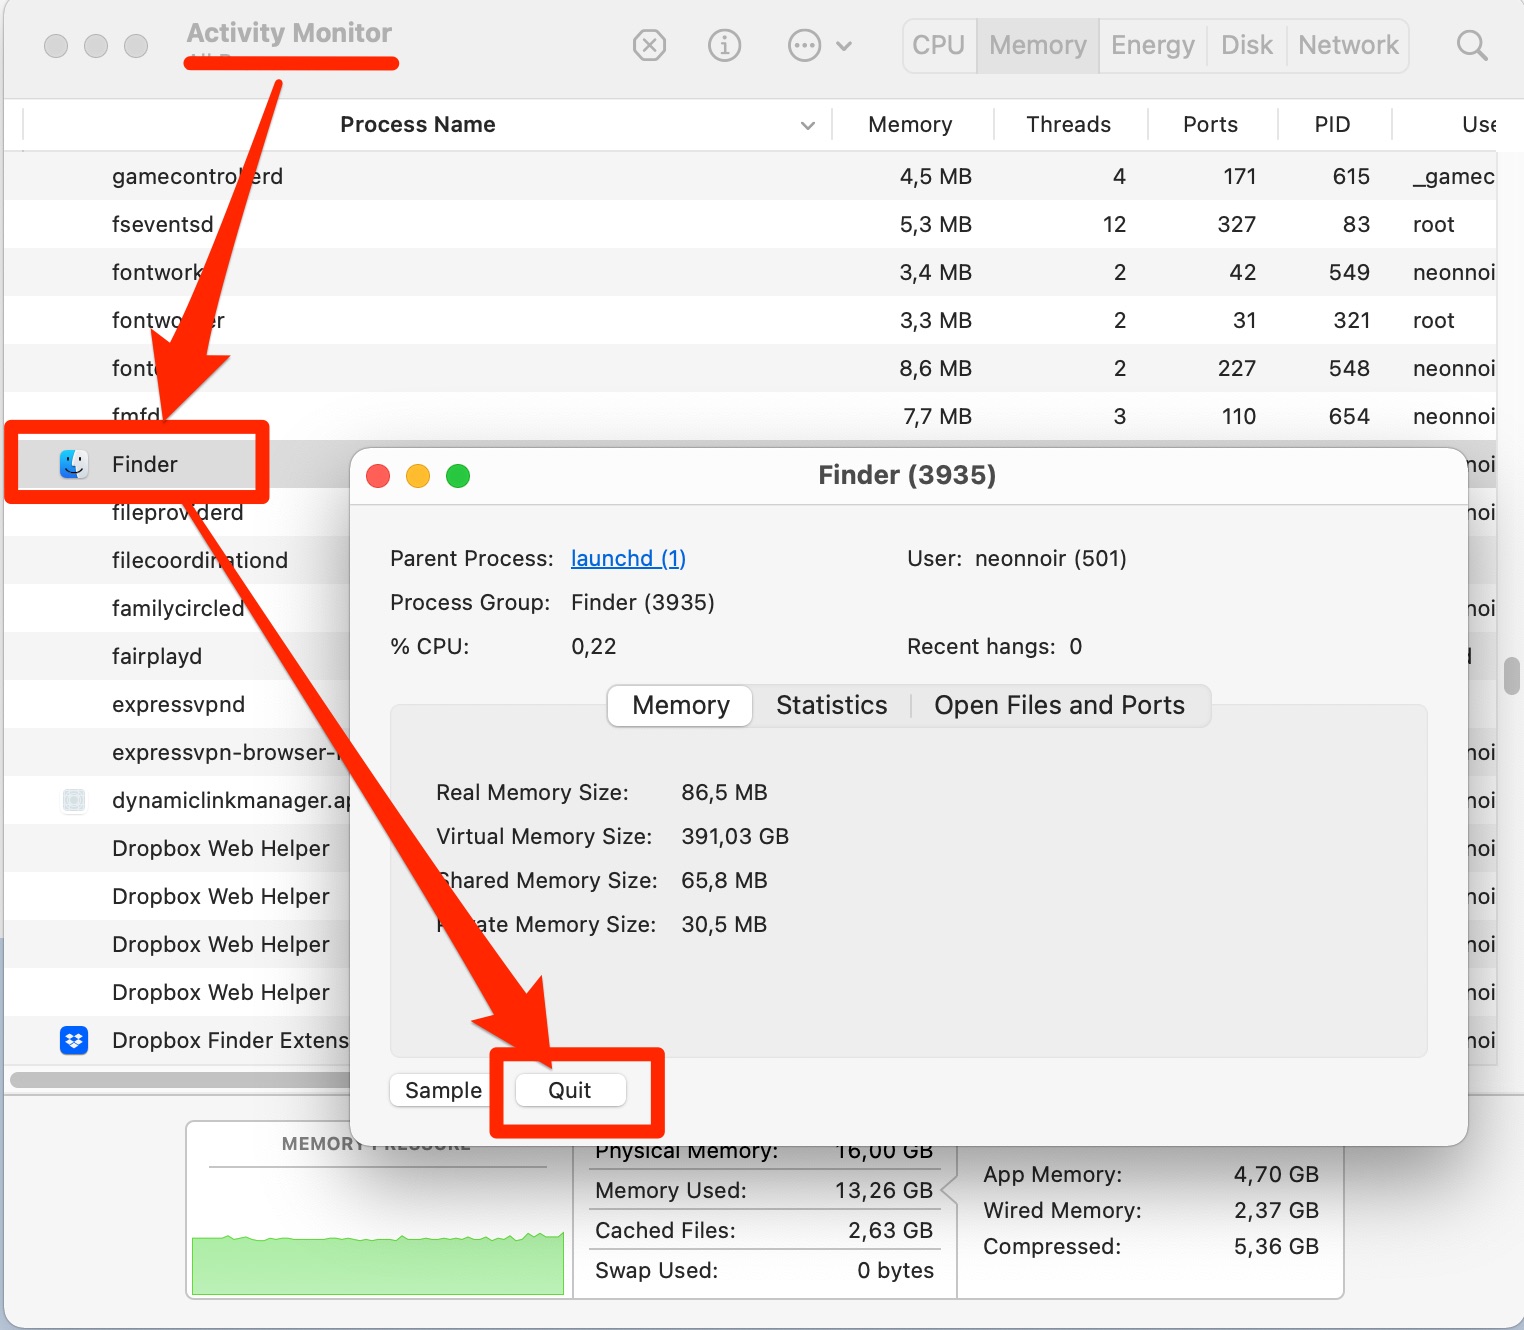
Task: Click the Compressed 5,36 GB value
Action: (1276, 1246)
